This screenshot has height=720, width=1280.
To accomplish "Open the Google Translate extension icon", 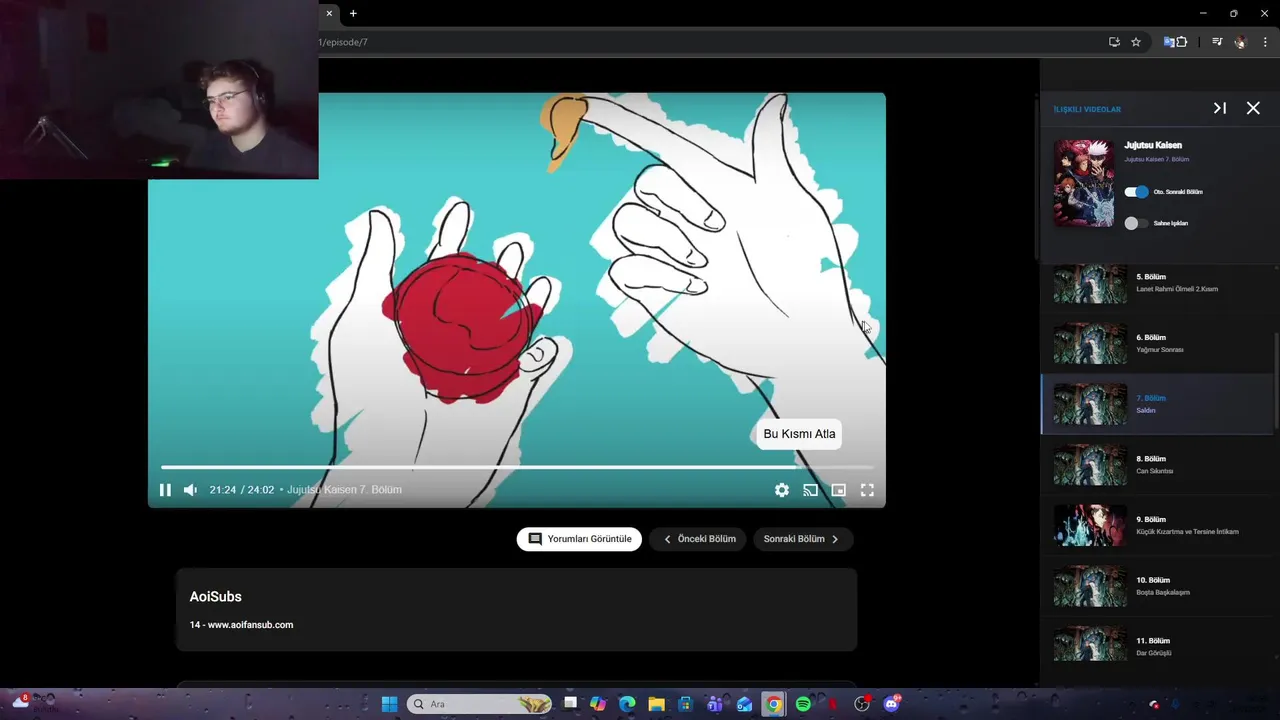I will click(1168, 42).
